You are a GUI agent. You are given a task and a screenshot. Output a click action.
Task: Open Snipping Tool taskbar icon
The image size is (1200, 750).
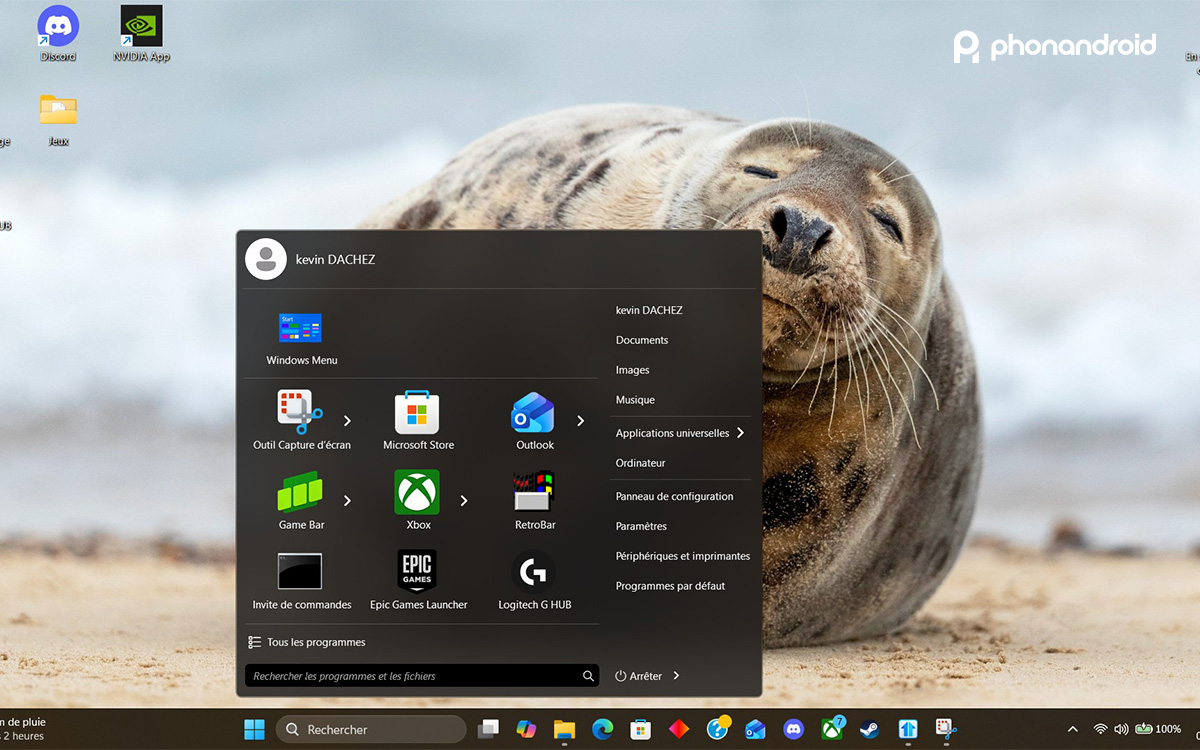click(946, 729)
